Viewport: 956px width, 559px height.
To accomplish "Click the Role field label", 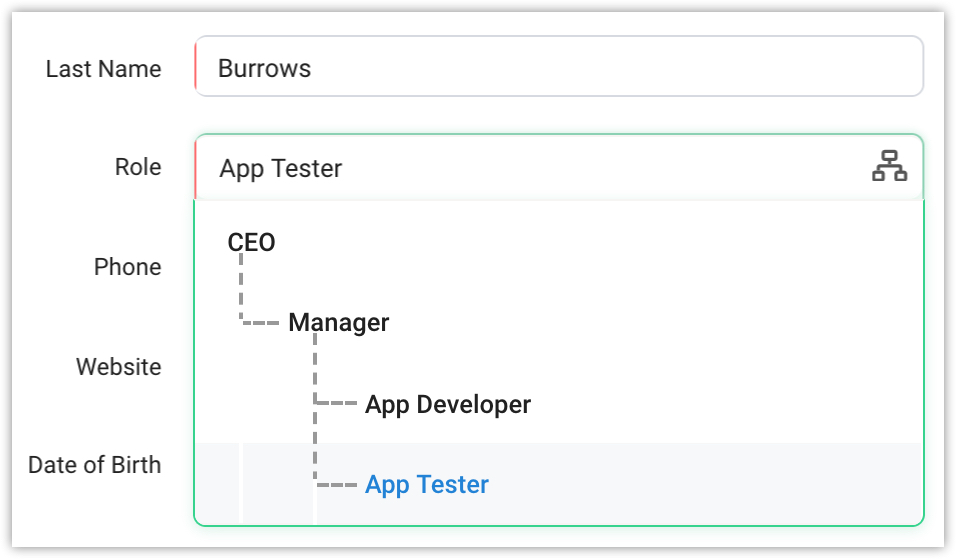I will [137, 167].
